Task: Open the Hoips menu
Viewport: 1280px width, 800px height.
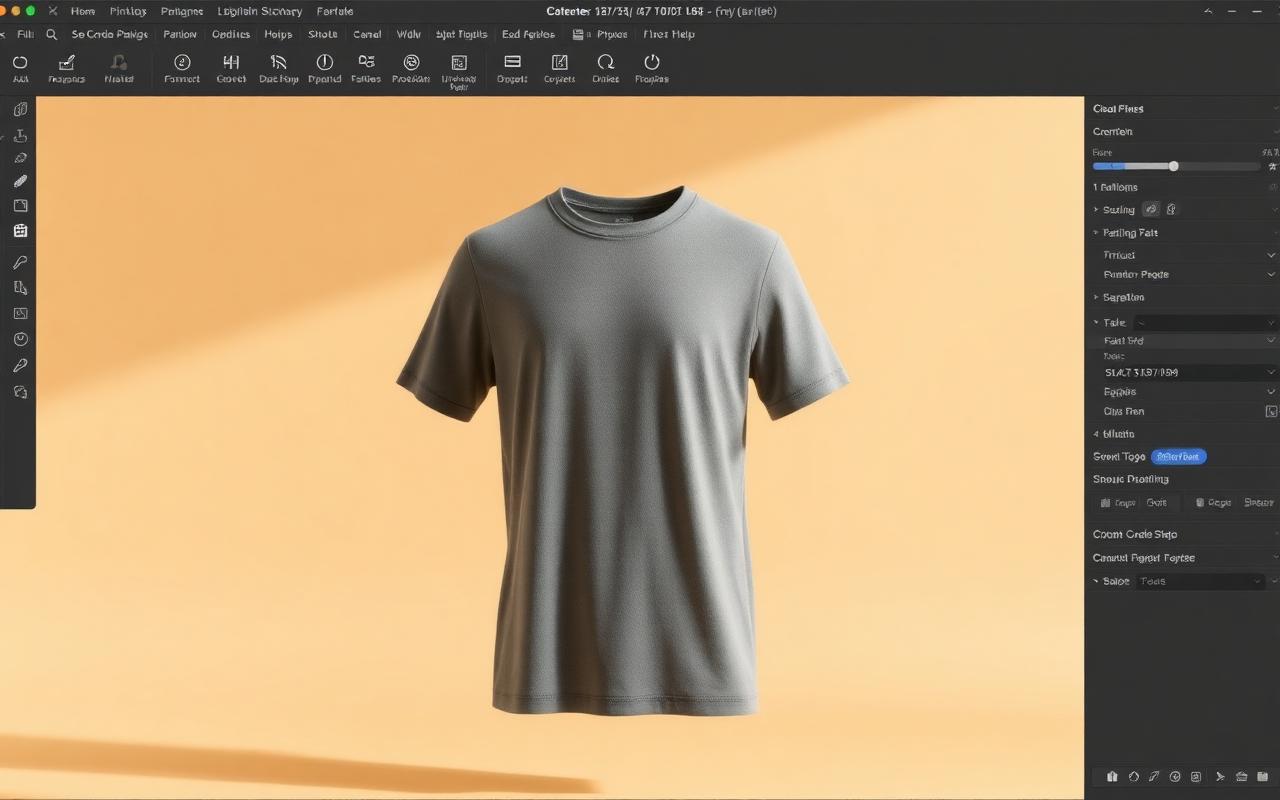Action: (x=278, y=34)
